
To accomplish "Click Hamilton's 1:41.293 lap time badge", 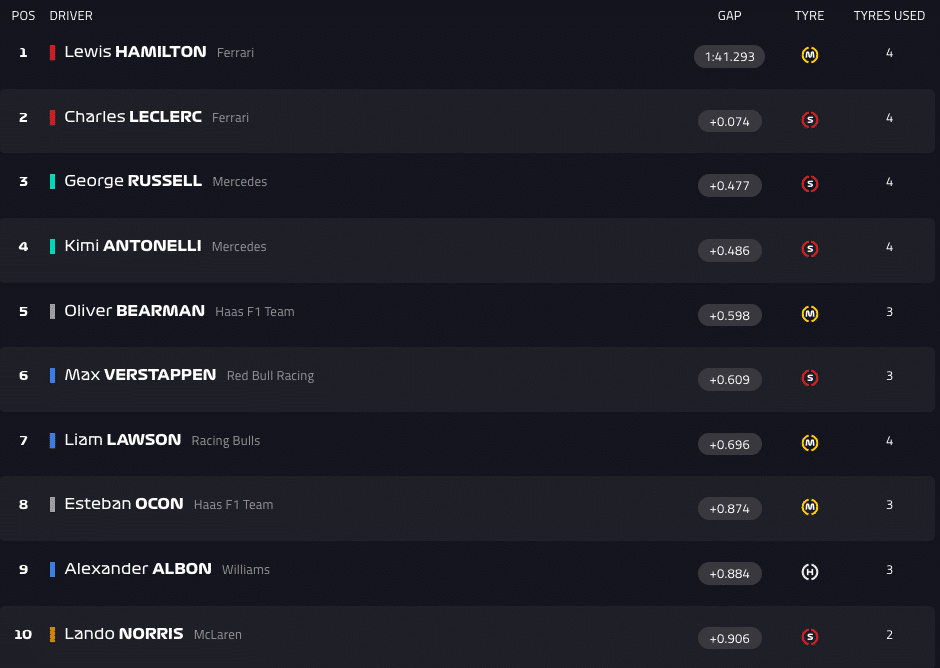I will tap(729, 56).
